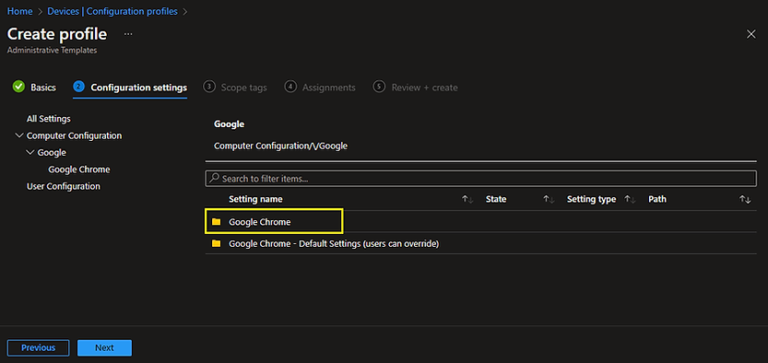Click the Previous button
Image resolution: width=768 pixels, height=363 pixels.
point(38,348)
